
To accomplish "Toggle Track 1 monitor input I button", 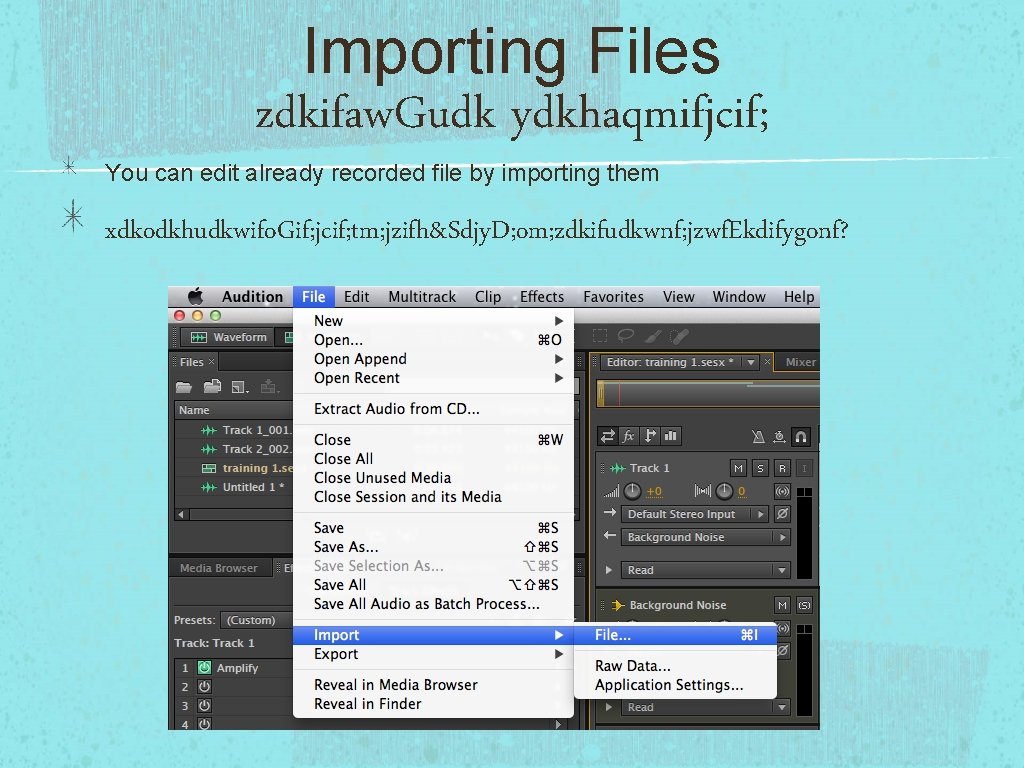I will 804,468.
